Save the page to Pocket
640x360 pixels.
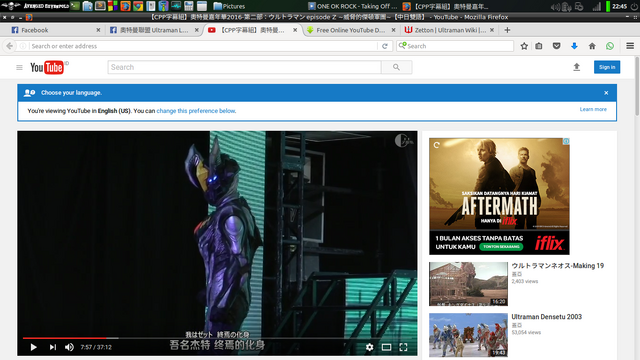pyautogui.click(x=556, y=46)
